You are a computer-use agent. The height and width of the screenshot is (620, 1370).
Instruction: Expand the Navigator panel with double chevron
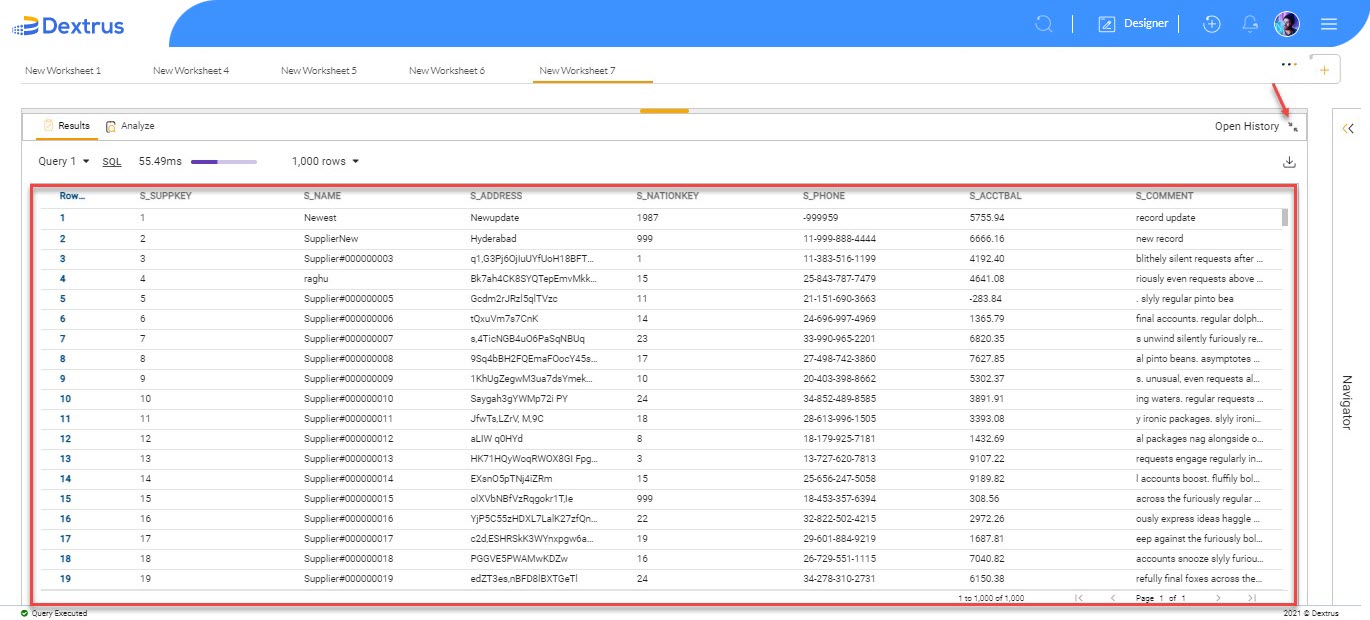coord(1347,128)
